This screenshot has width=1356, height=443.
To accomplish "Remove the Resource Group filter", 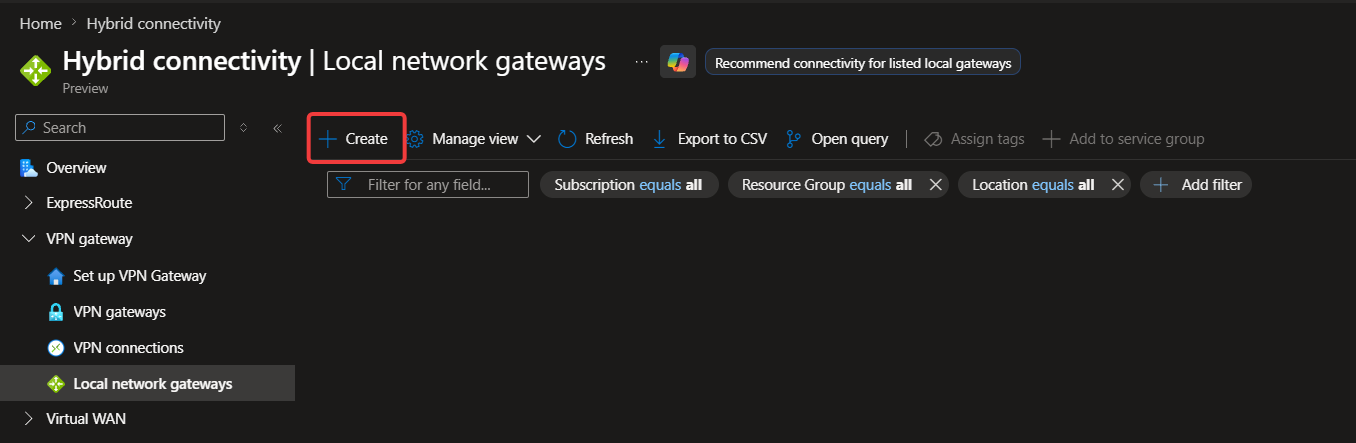I will pyautogui.click(x=935, y=184).
